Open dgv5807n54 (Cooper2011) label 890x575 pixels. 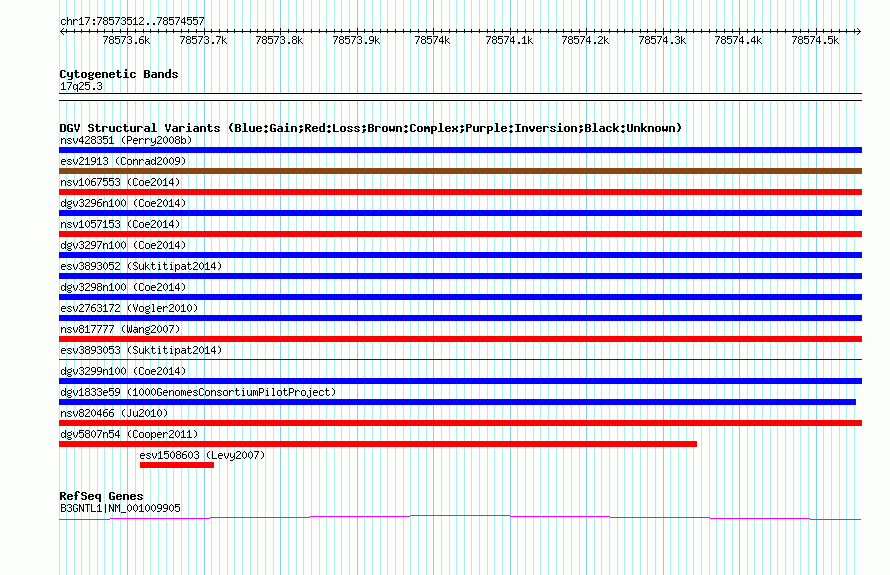(x=129, y=434)
